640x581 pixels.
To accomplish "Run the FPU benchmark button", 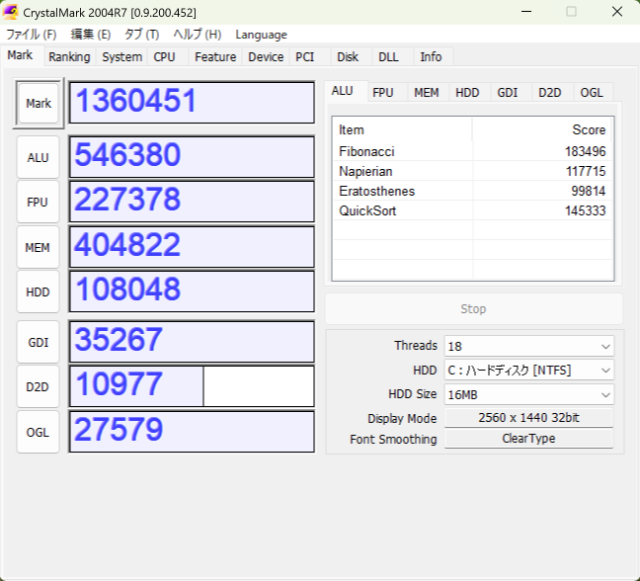I will (x=38, y=202).
